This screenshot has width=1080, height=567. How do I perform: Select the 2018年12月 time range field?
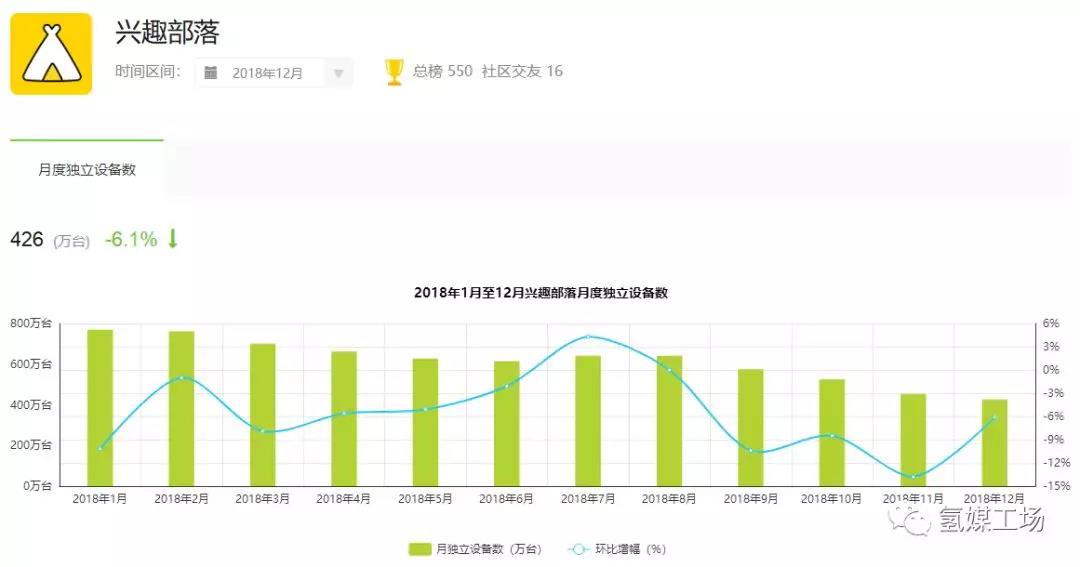click(x=274, y=72)
